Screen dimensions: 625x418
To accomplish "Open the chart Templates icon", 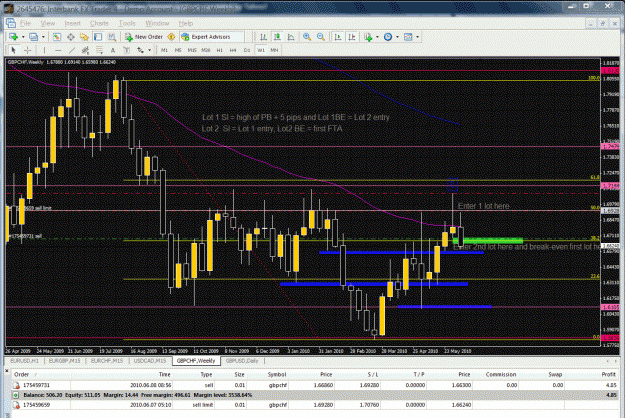I will pyautogui.click(x=408, y=37).
